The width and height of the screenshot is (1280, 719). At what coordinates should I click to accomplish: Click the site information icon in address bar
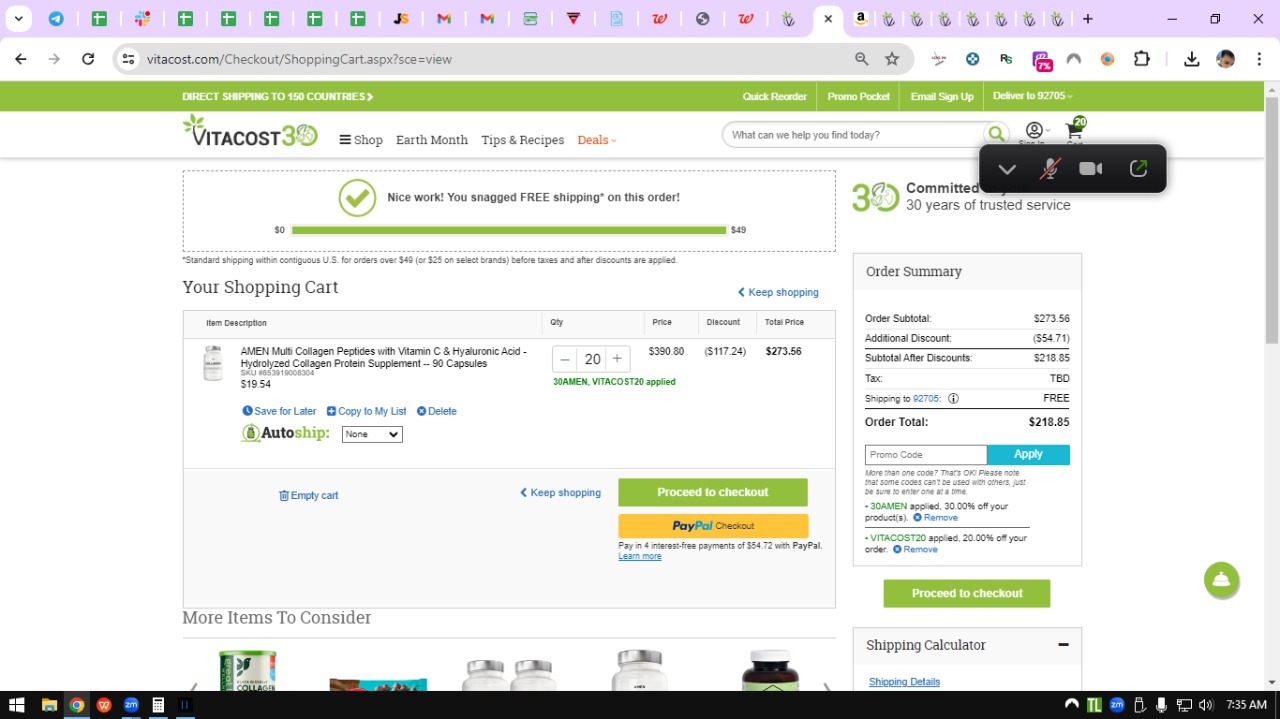(128, 59)
